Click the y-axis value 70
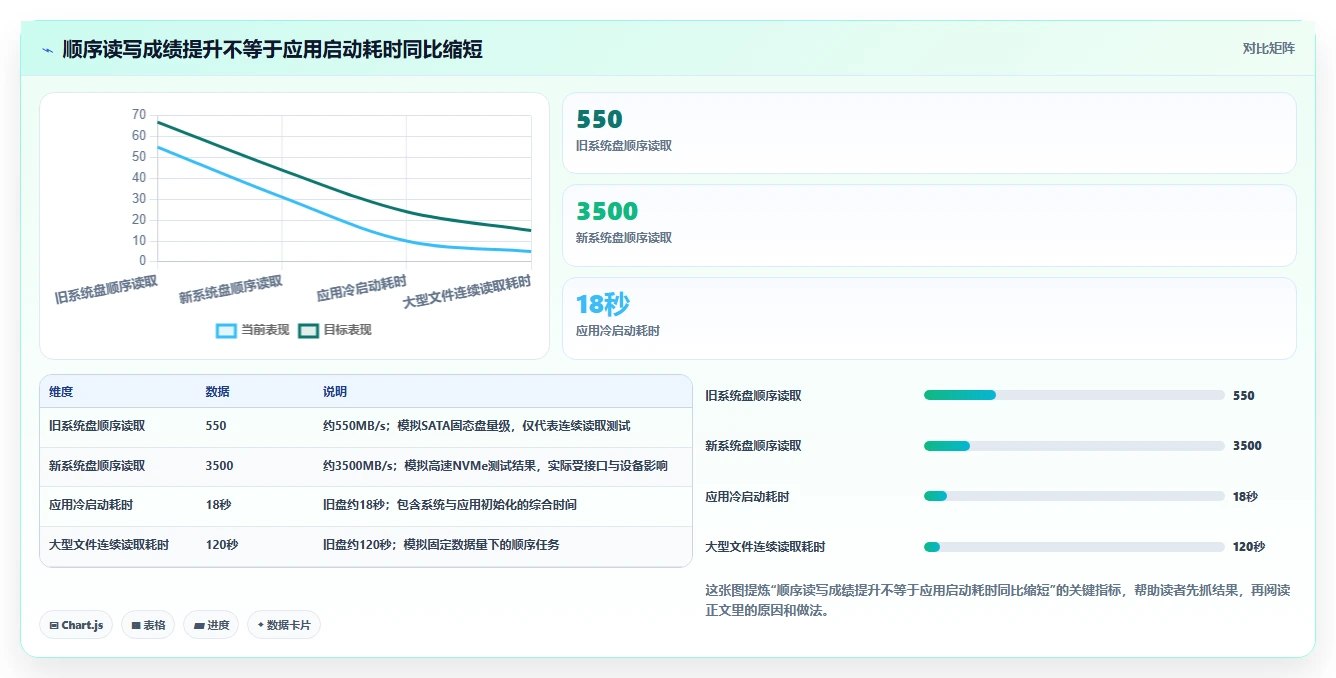The height and width of the screenshot is (678, 1336). (139, 114)
